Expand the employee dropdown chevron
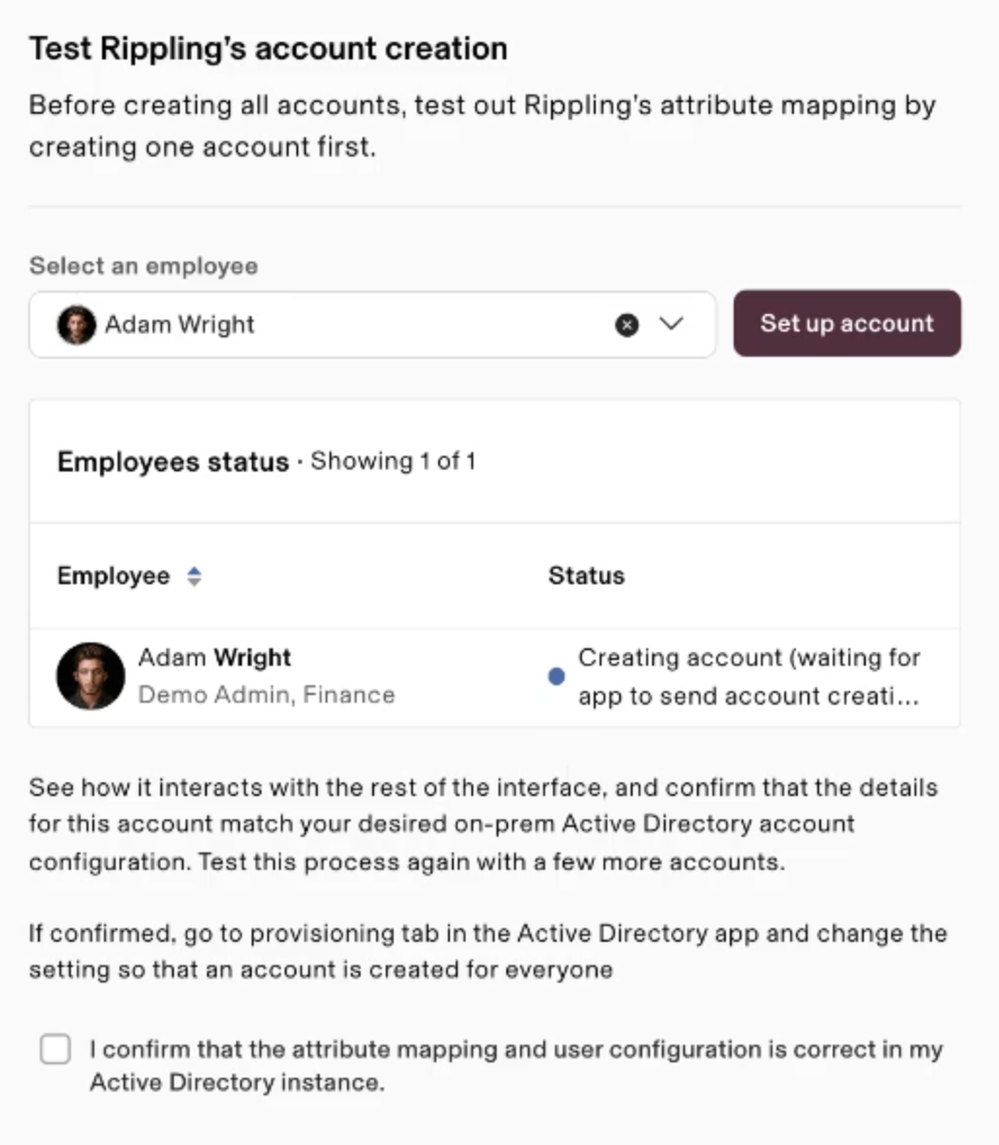Screen dimensions: 999x1145 (x=671, y=323)
